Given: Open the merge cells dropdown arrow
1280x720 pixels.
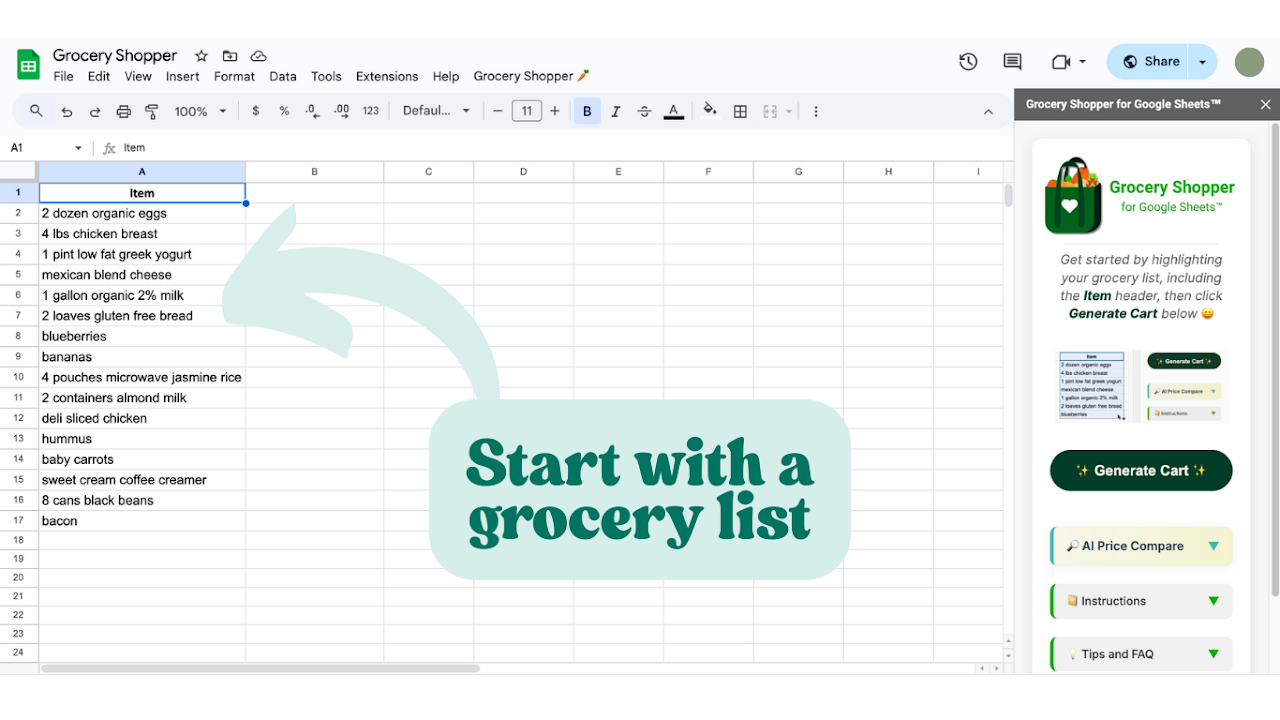Looking at the screenshot, I should pyautogui.click(x=789, y=111).
